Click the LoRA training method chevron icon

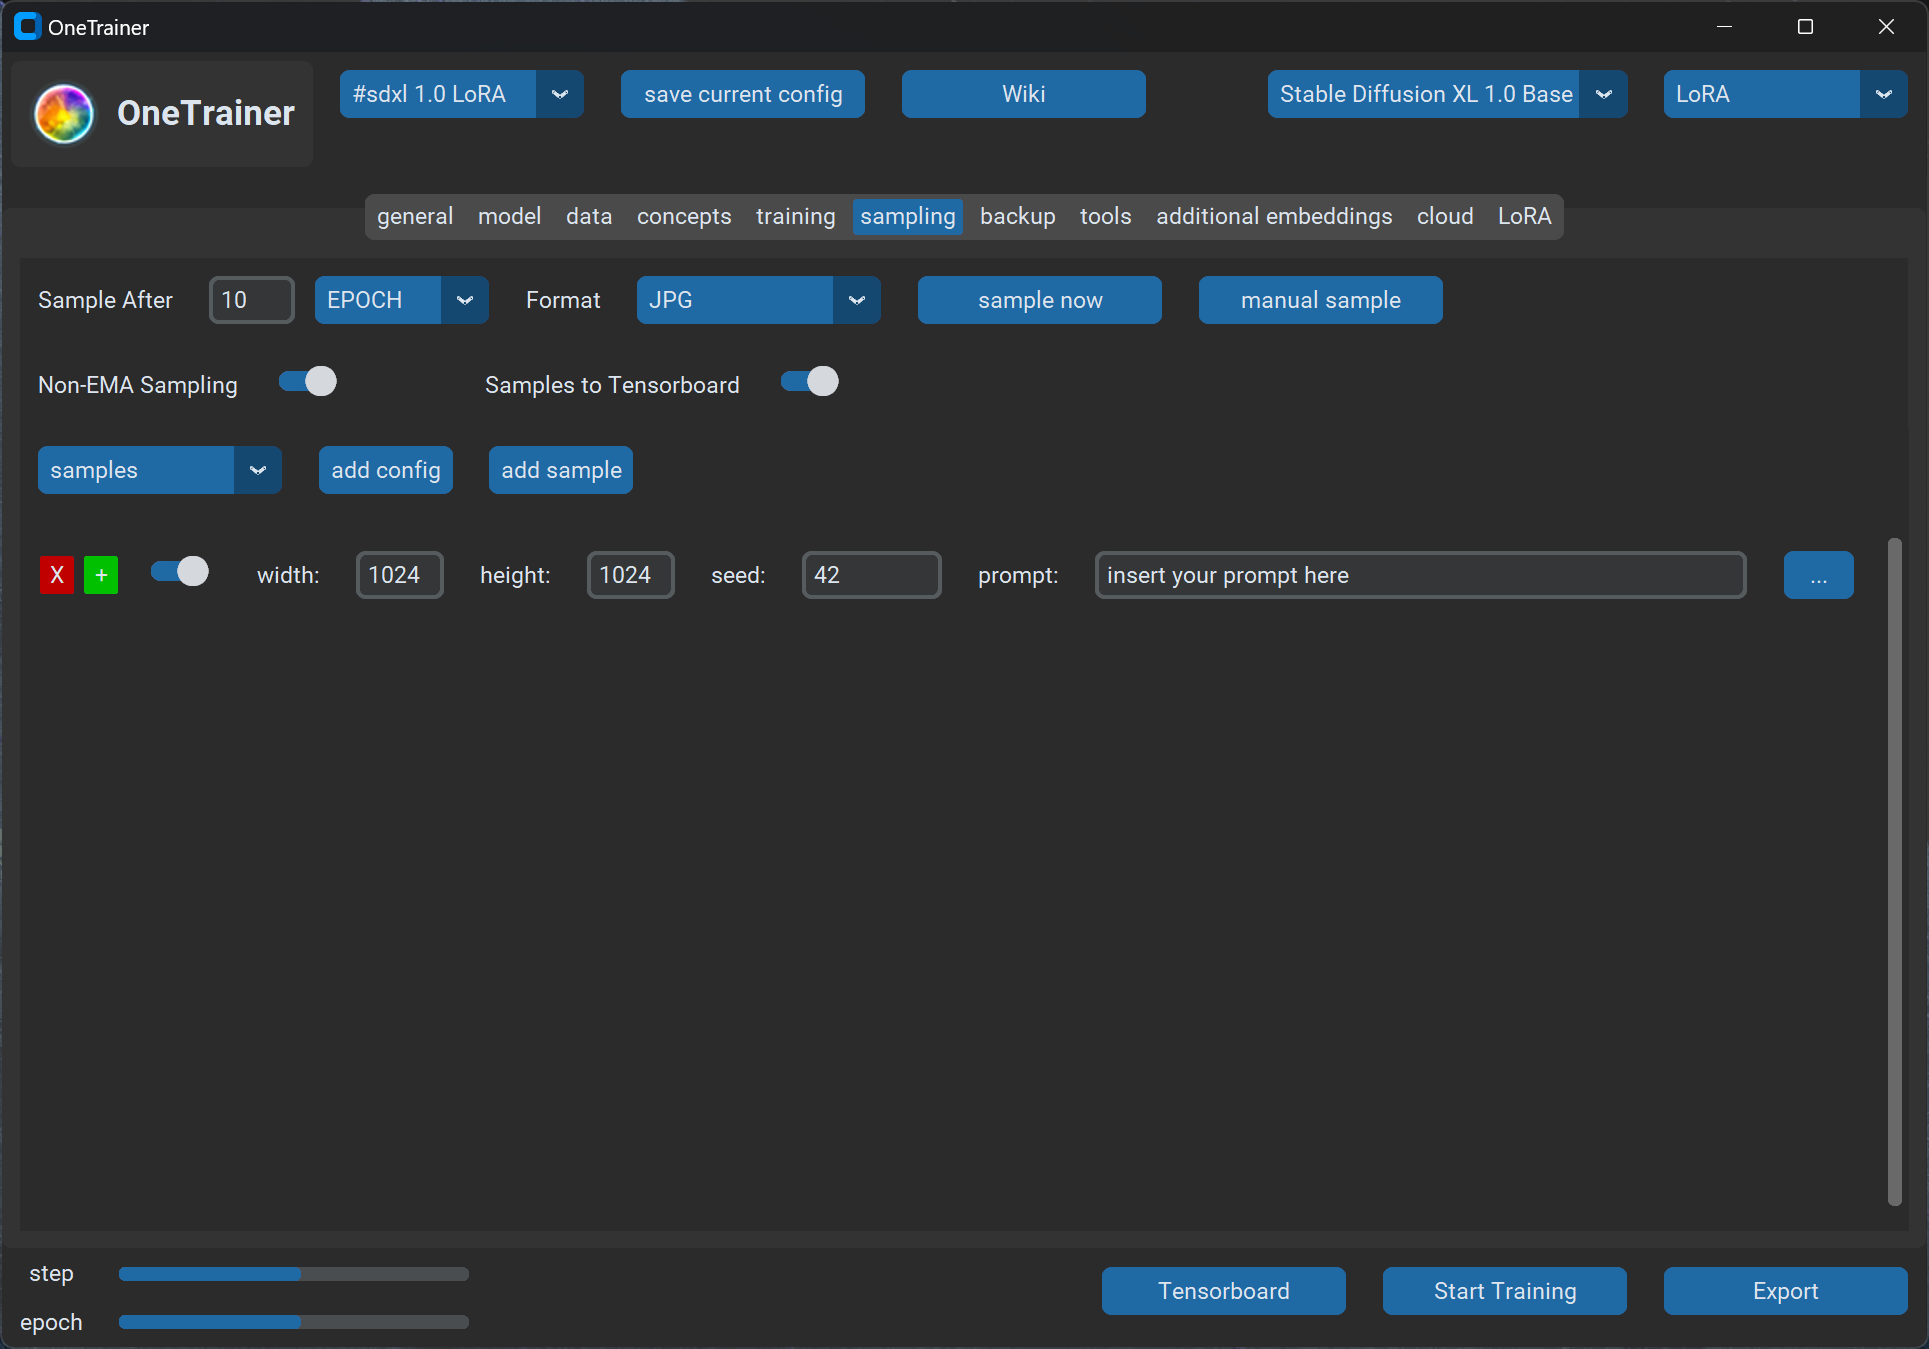point(1883,94)
